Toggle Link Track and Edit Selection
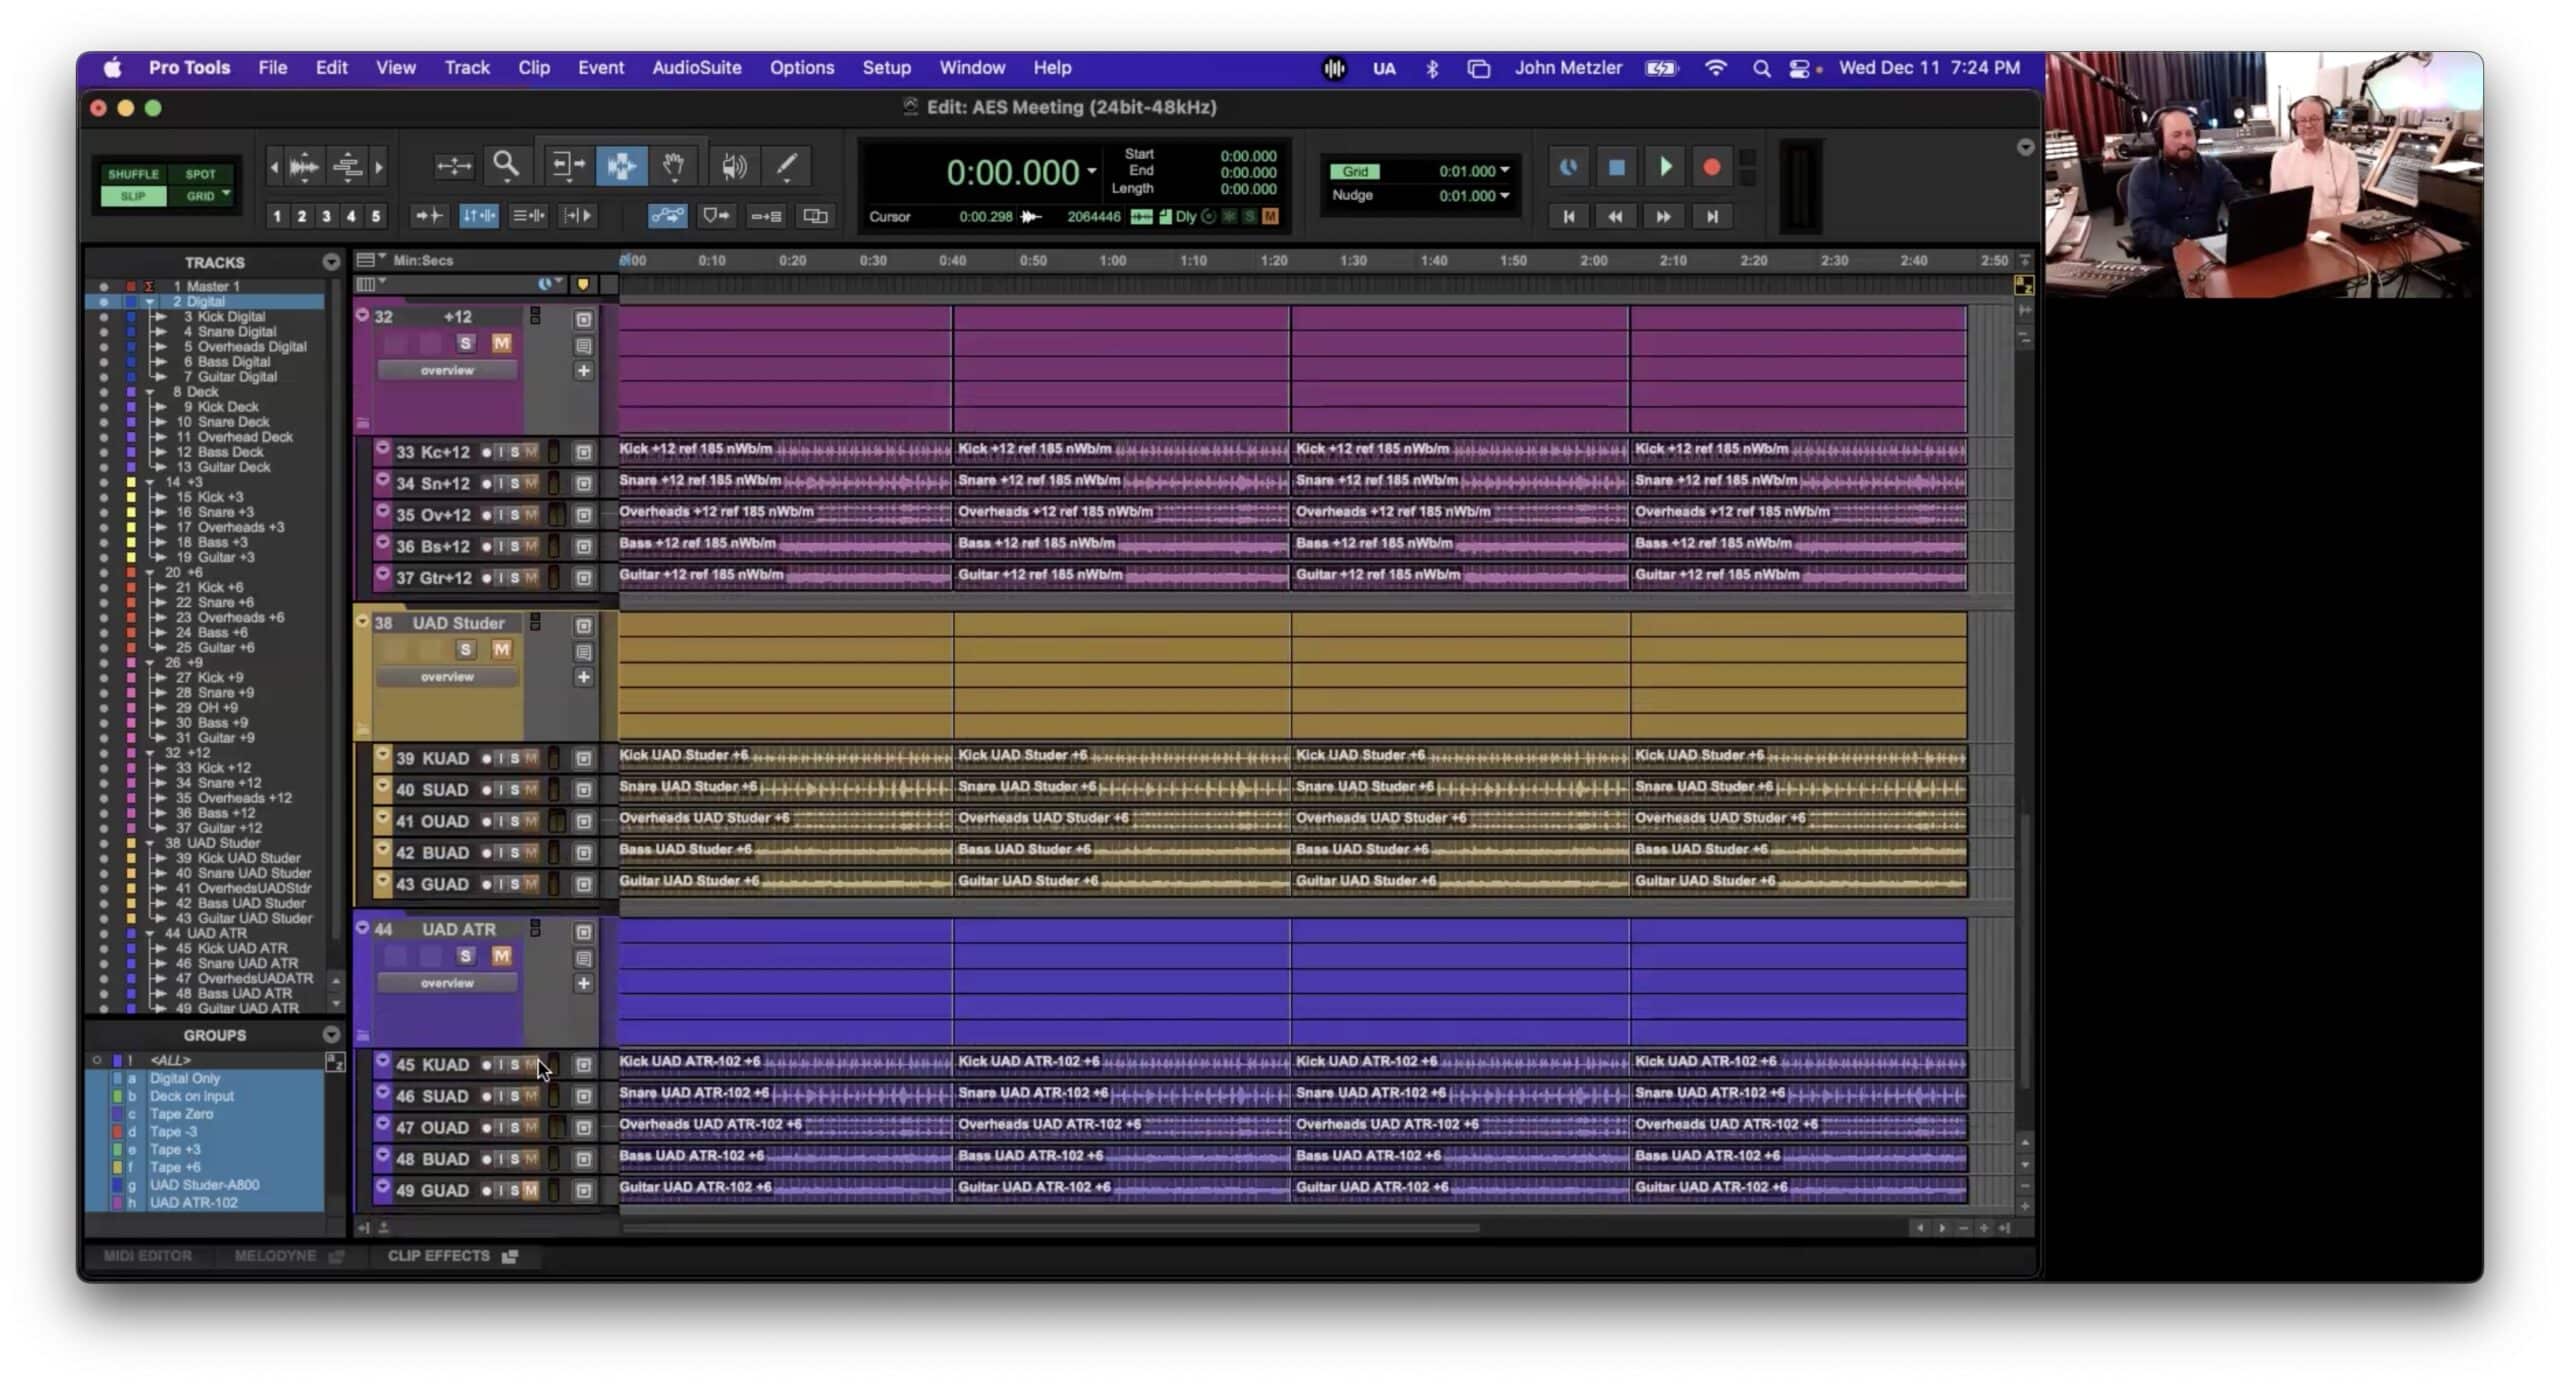The image size is (2560, 1384). click(528, 216)
